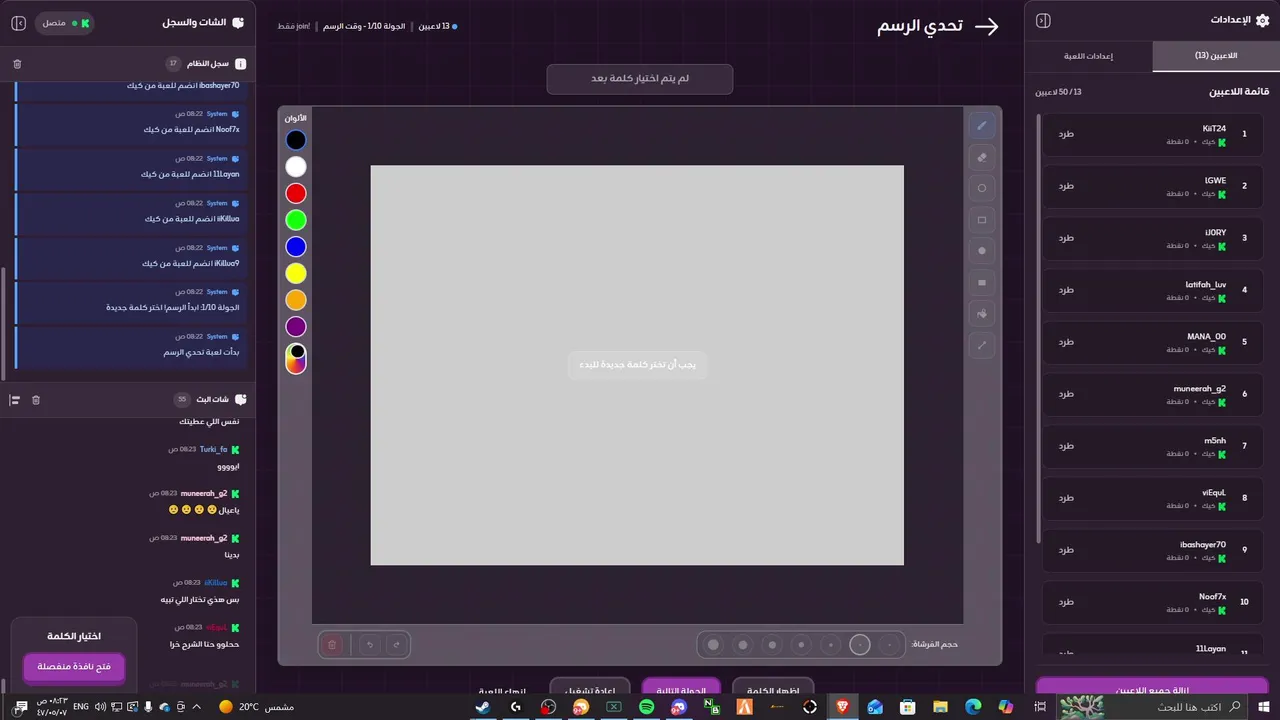Select the paint bucket fill tool
Viewport: 1280px width, 720px height.
[982, 314]
